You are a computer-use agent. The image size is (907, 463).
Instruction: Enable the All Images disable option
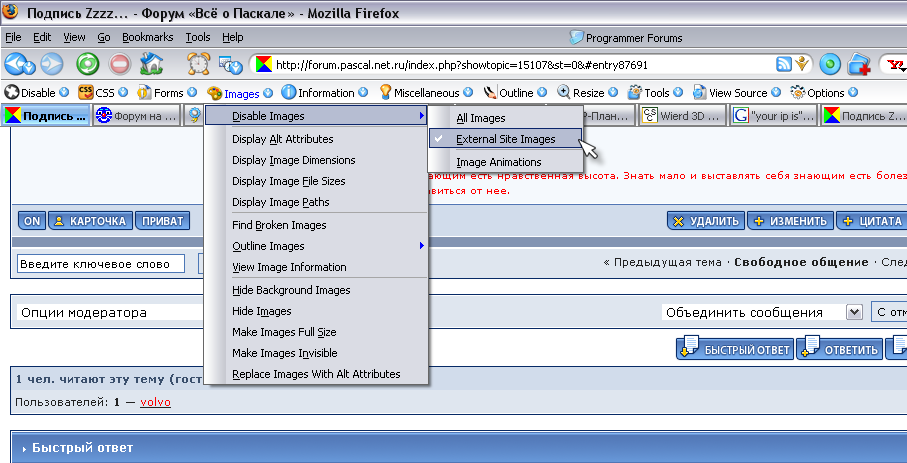coord(480,118)
